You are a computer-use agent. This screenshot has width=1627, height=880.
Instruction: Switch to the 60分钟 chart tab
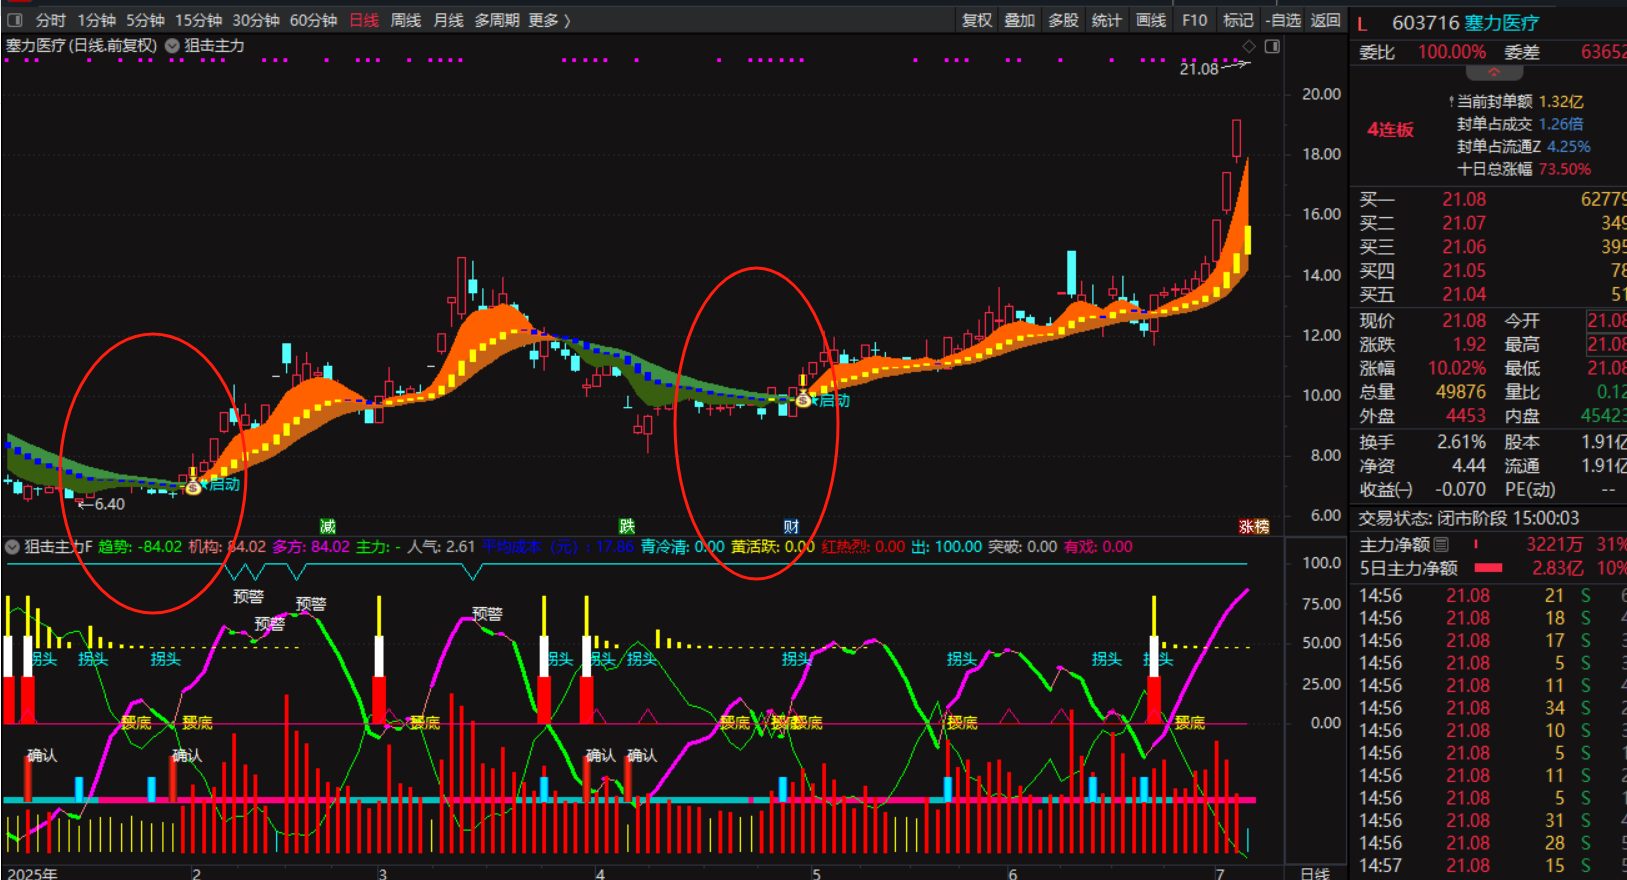coord(313,20)
